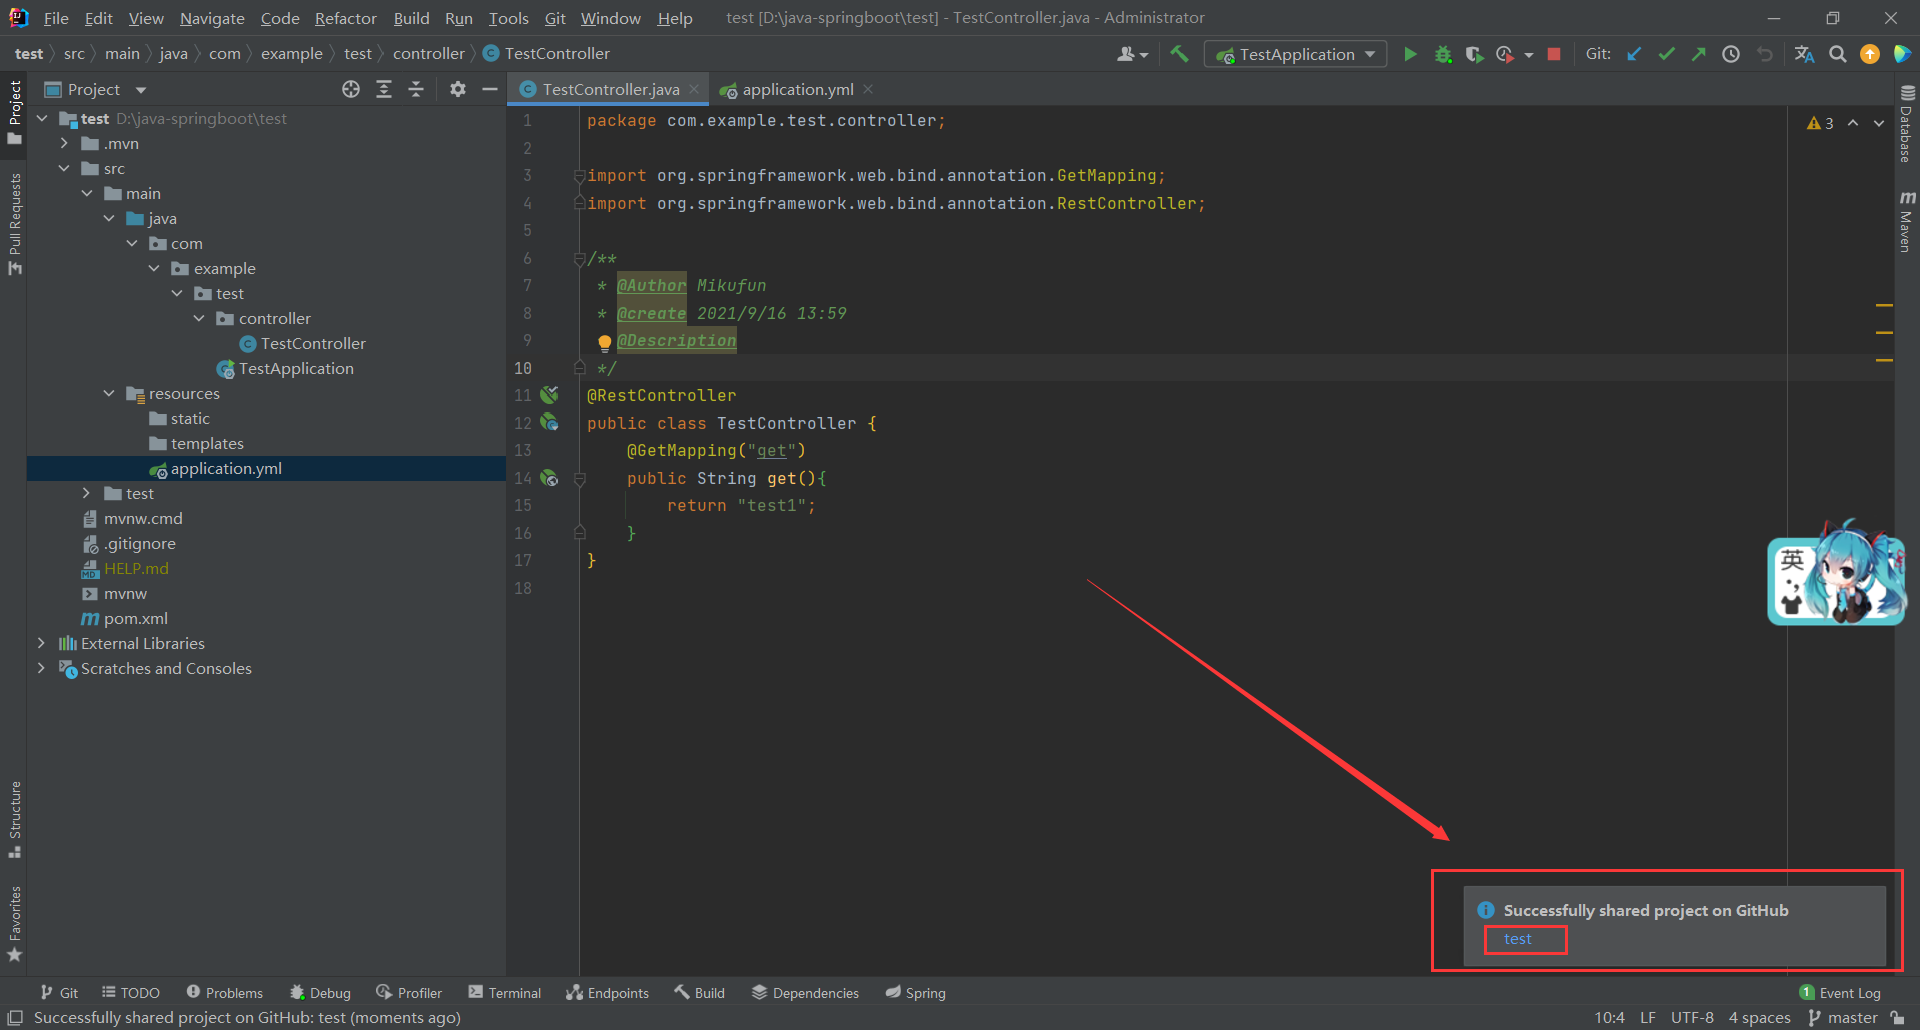Screen dimensions: 1920x1030
Task: Show Git history clock icon
Action: tap(1731, 54)
